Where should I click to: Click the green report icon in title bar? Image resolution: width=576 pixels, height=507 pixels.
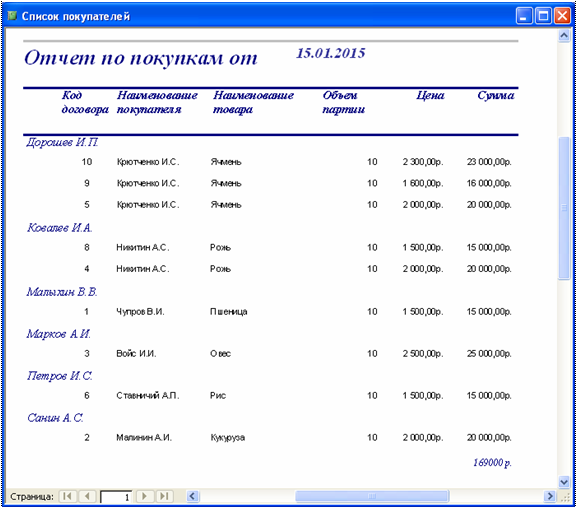point(12,16)
